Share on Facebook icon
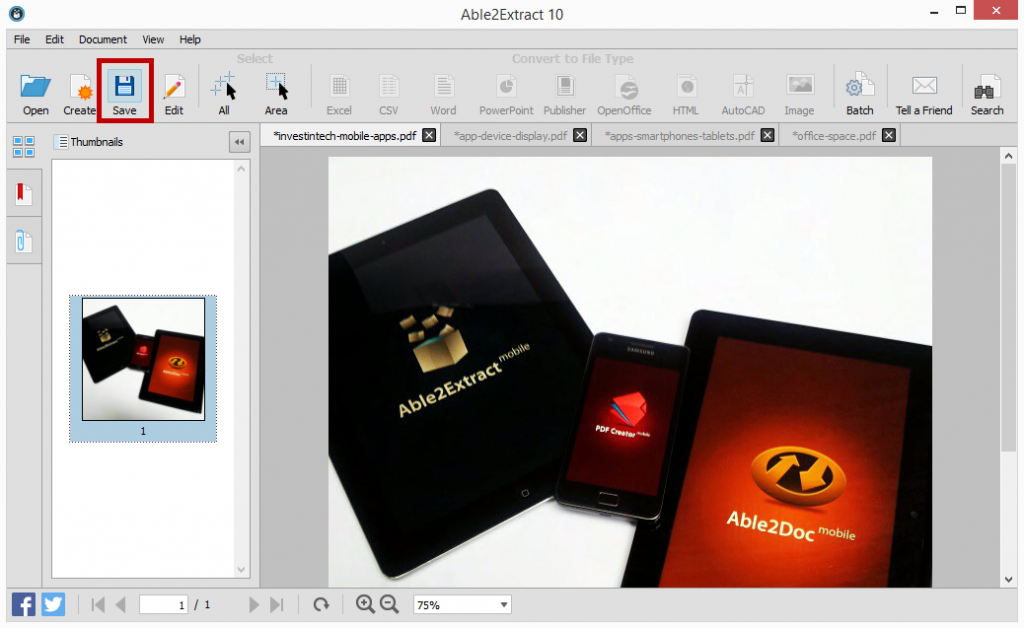The image size is (1024, 628). pyautogui.click(x=24, y=604)
